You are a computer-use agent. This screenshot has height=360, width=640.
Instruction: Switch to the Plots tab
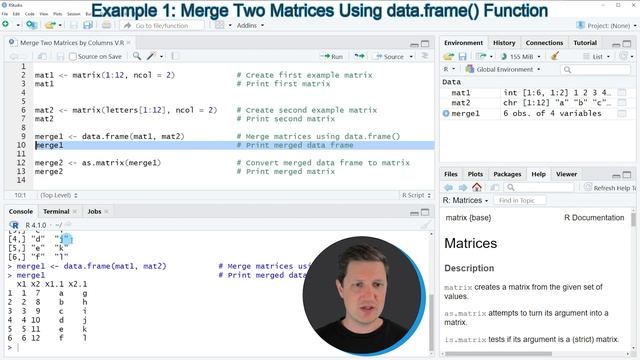click(475, 174)
